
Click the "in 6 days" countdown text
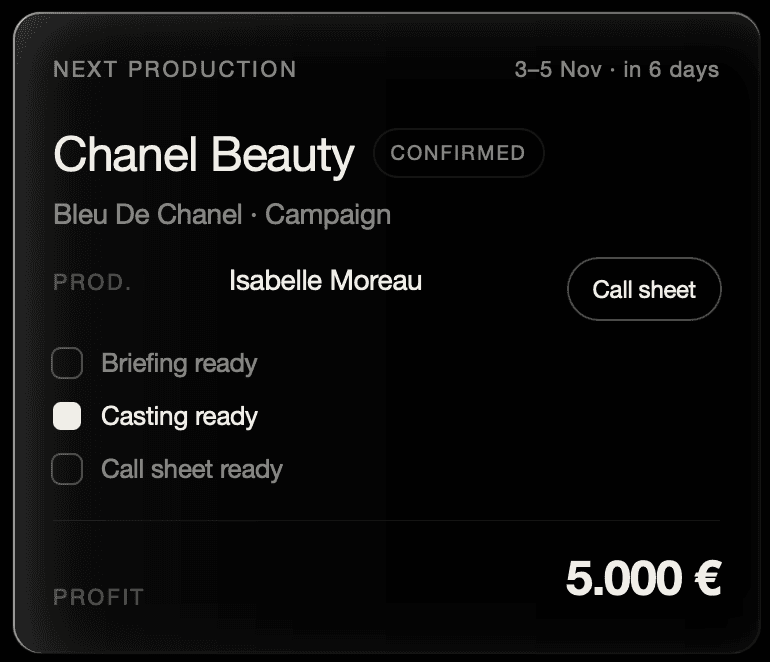(671, 70)
